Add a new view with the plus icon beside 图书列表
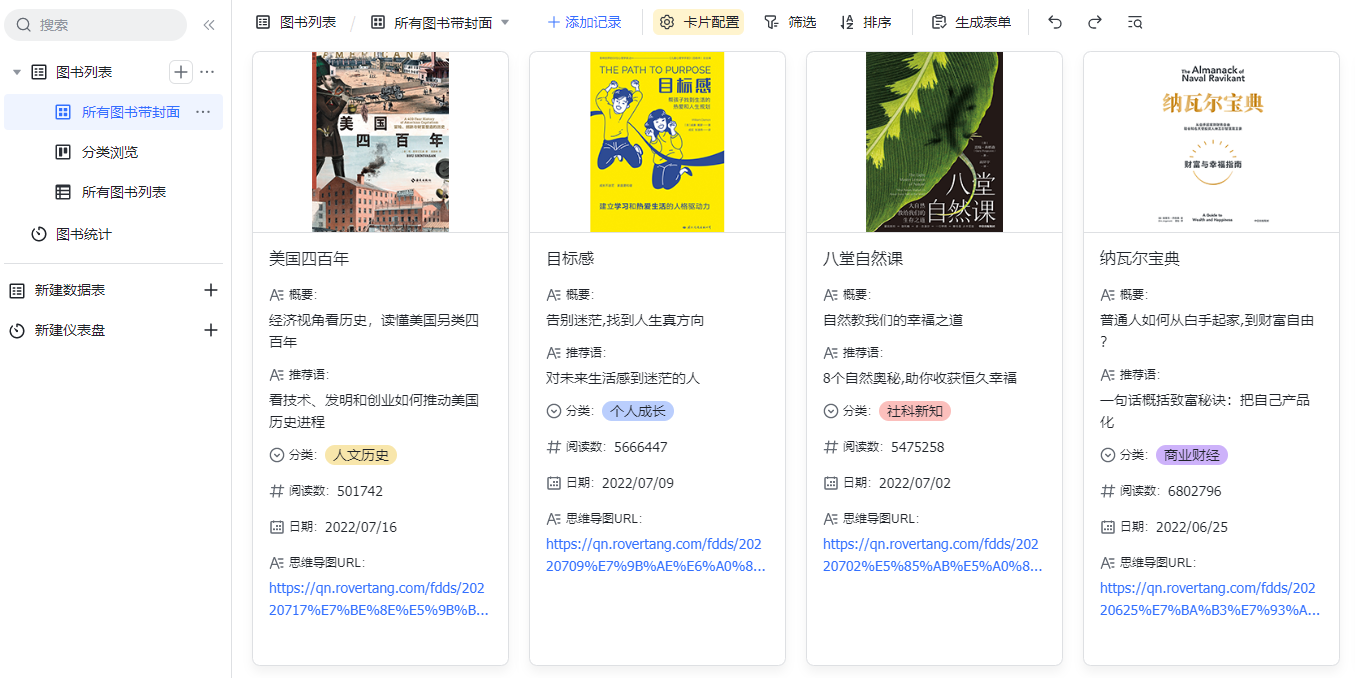 (180, 71)
